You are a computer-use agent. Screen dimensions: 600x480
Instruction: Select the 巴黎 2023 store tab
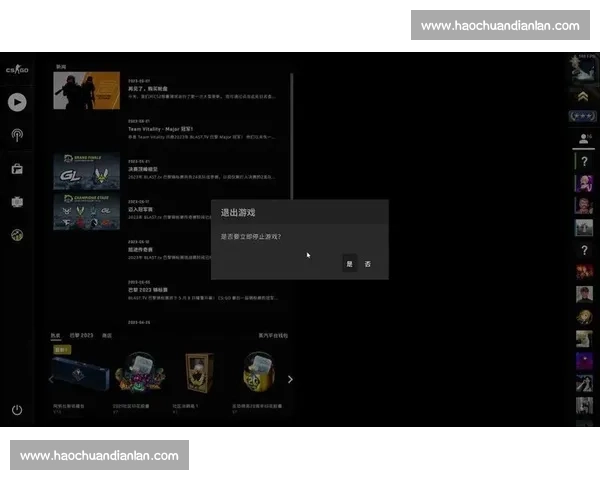tap(81, 335)
